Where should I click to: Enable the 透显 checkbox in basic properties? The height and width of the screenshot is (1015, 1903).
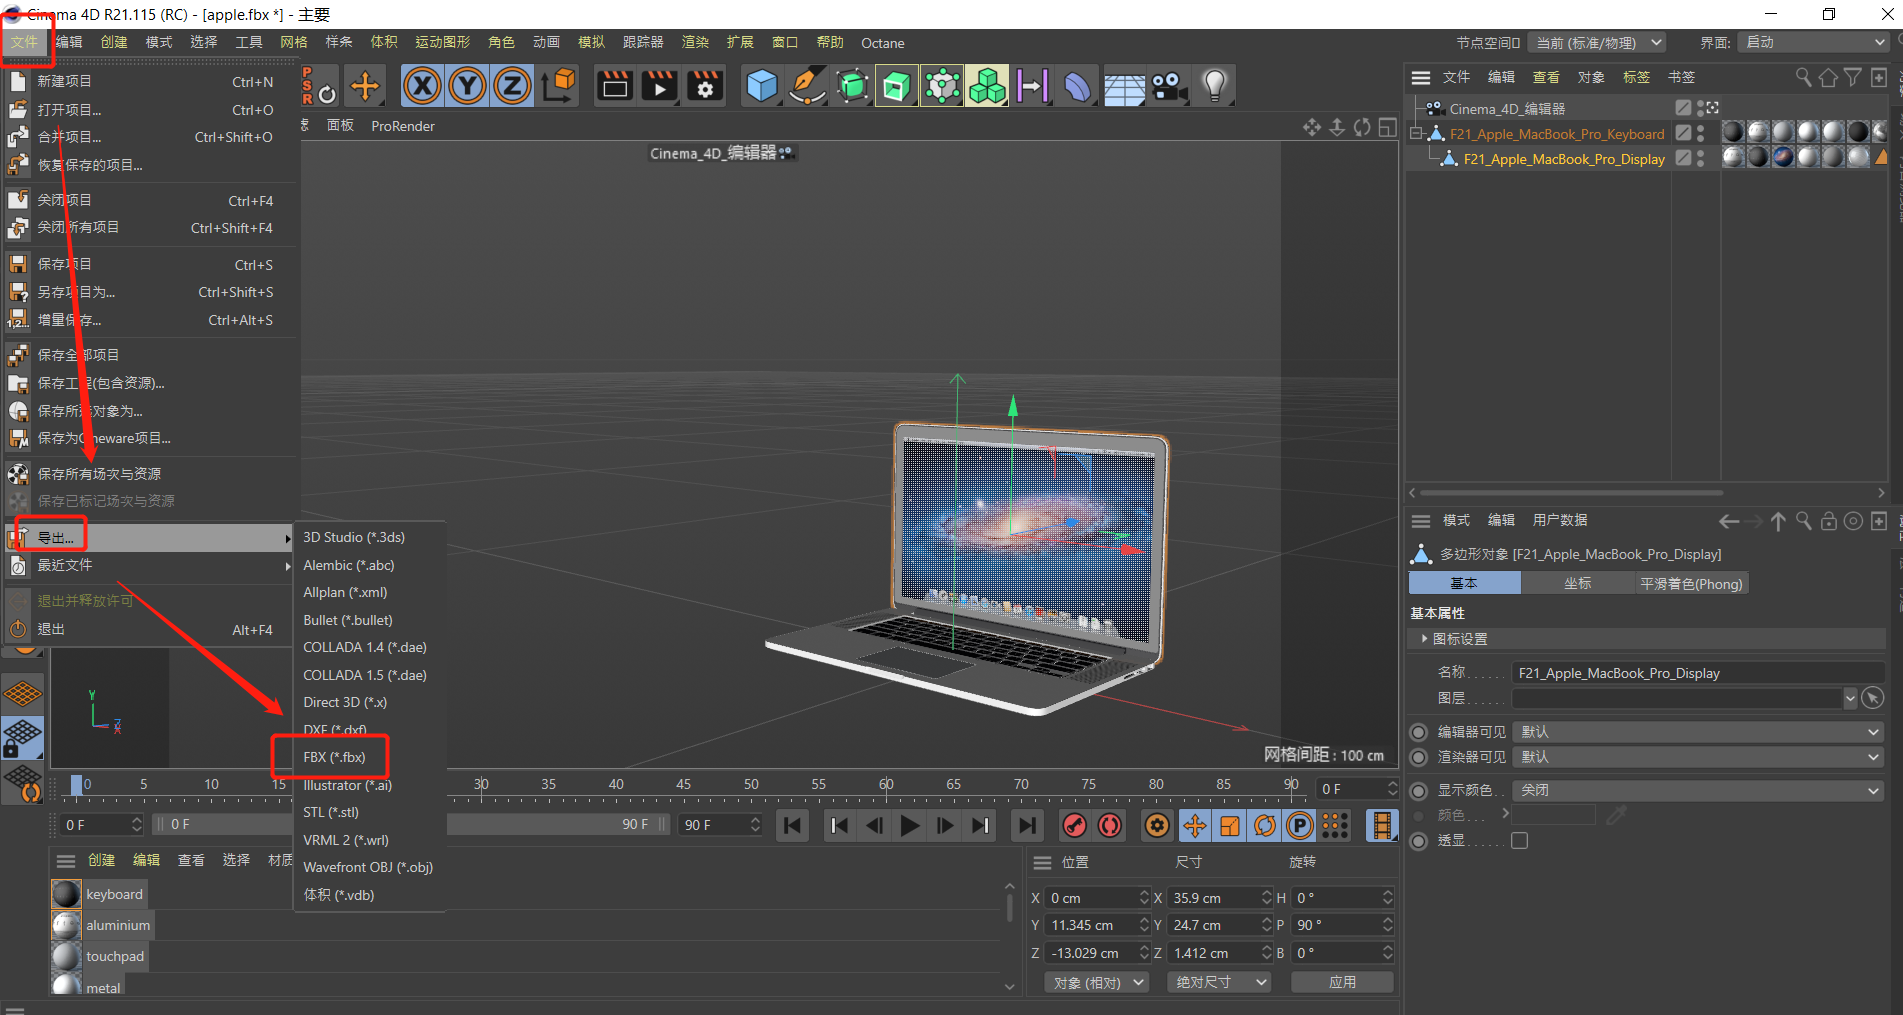(1519, 840)
